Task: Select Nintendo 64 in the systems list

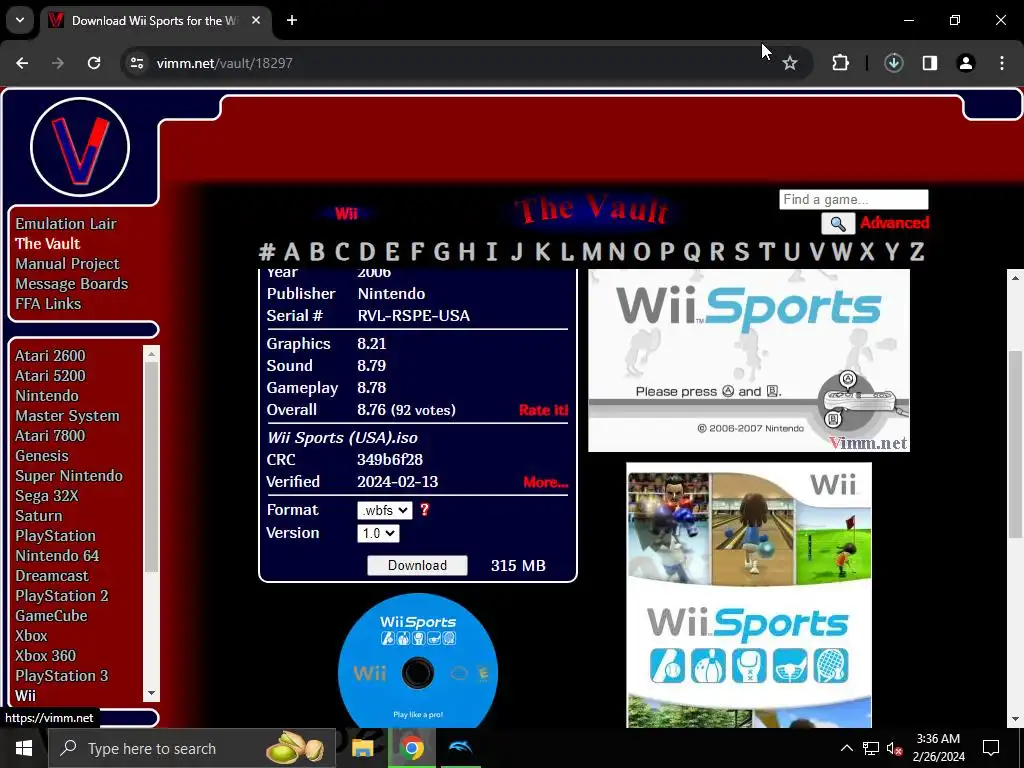Action: pyautogui.click(x=57, y=556)
